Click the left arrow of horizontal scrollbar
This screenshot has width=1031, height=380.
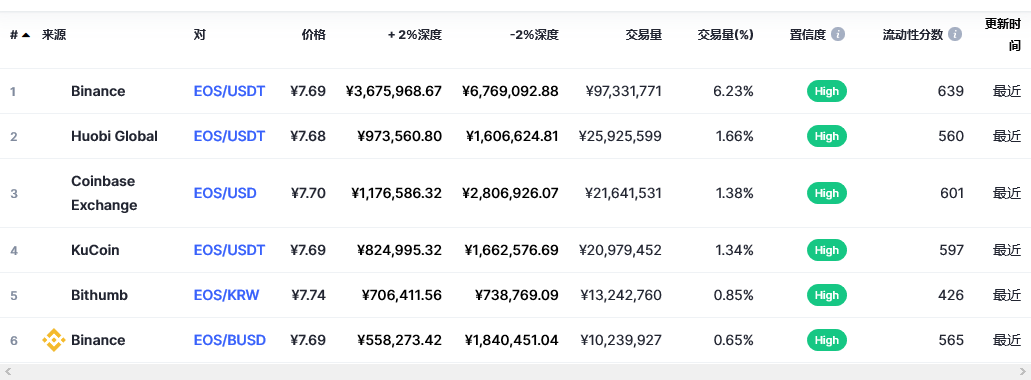pos(8,371)
